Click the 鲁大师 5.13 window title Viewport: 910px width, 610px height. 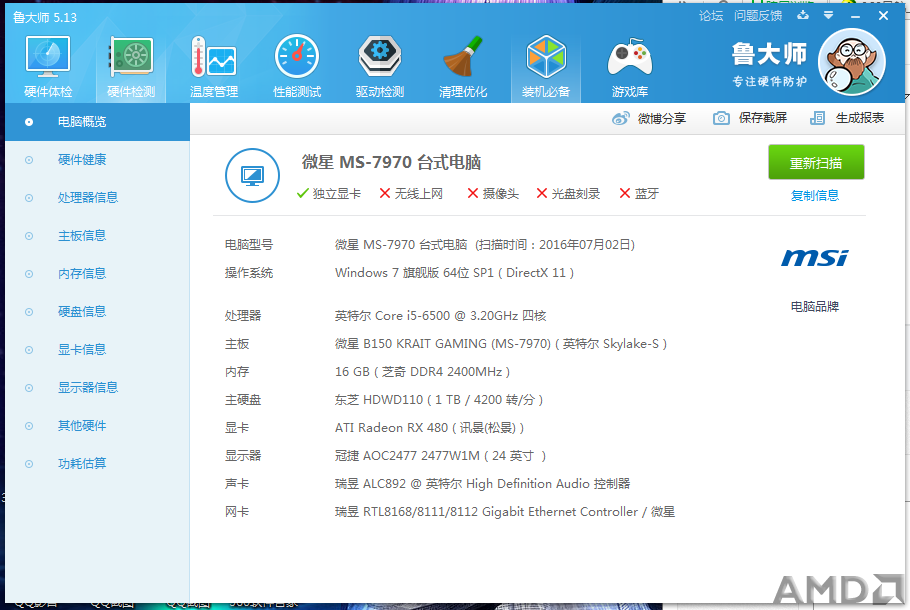(45, 17)
